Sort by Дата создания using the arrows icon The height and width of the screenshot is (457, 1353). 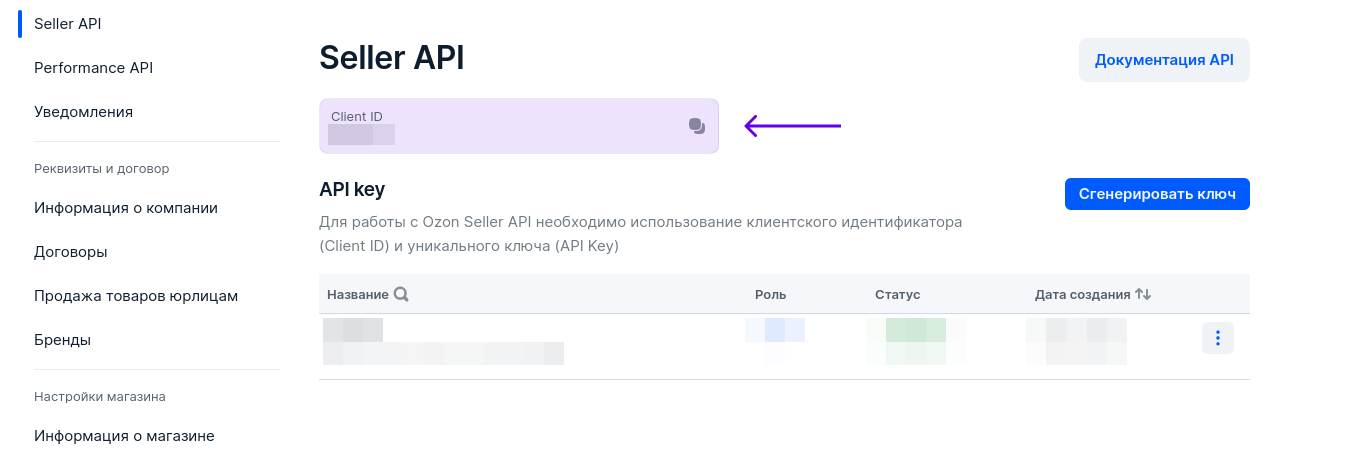[x=1144, y=294]
